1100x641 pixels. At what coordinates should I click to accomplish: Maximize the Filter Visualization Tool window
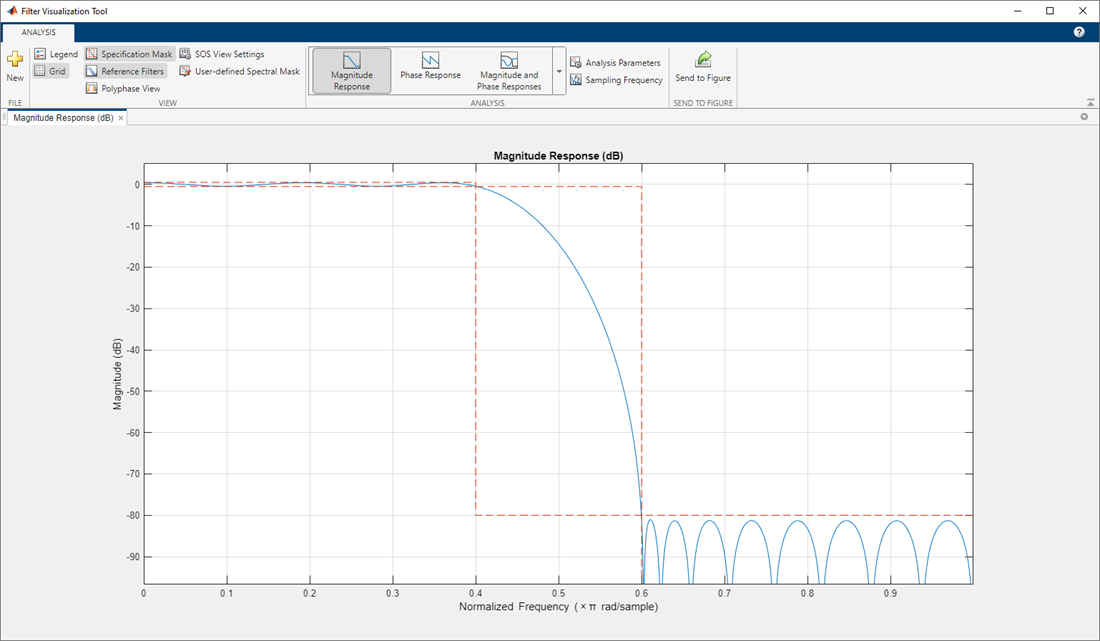pos(1050,11)
